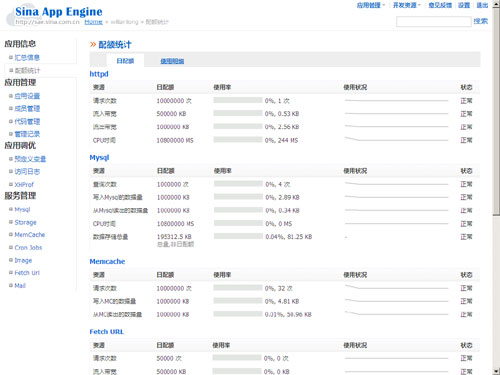500x375 pixels.
Task: Click the '0%, 4.81 KB' Memcache value
Action: click(x=282, y=301)
